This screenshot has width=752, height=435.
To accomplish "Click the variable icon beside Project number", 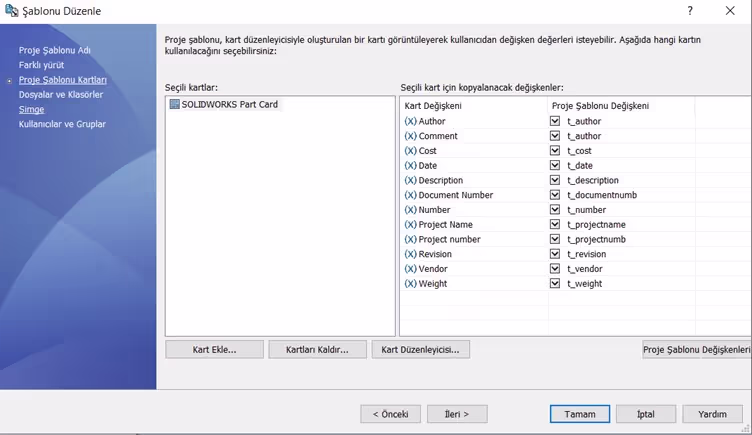I will 411,239.
